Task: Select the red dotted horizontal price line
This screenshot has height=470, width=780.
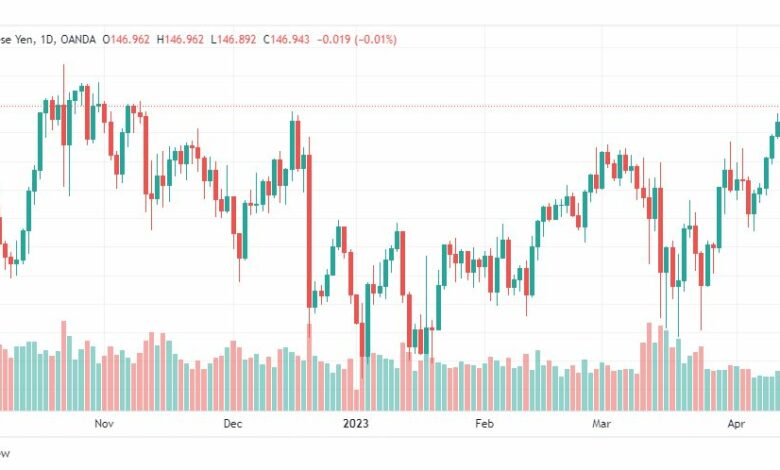Action: click(x=390, y=106)
